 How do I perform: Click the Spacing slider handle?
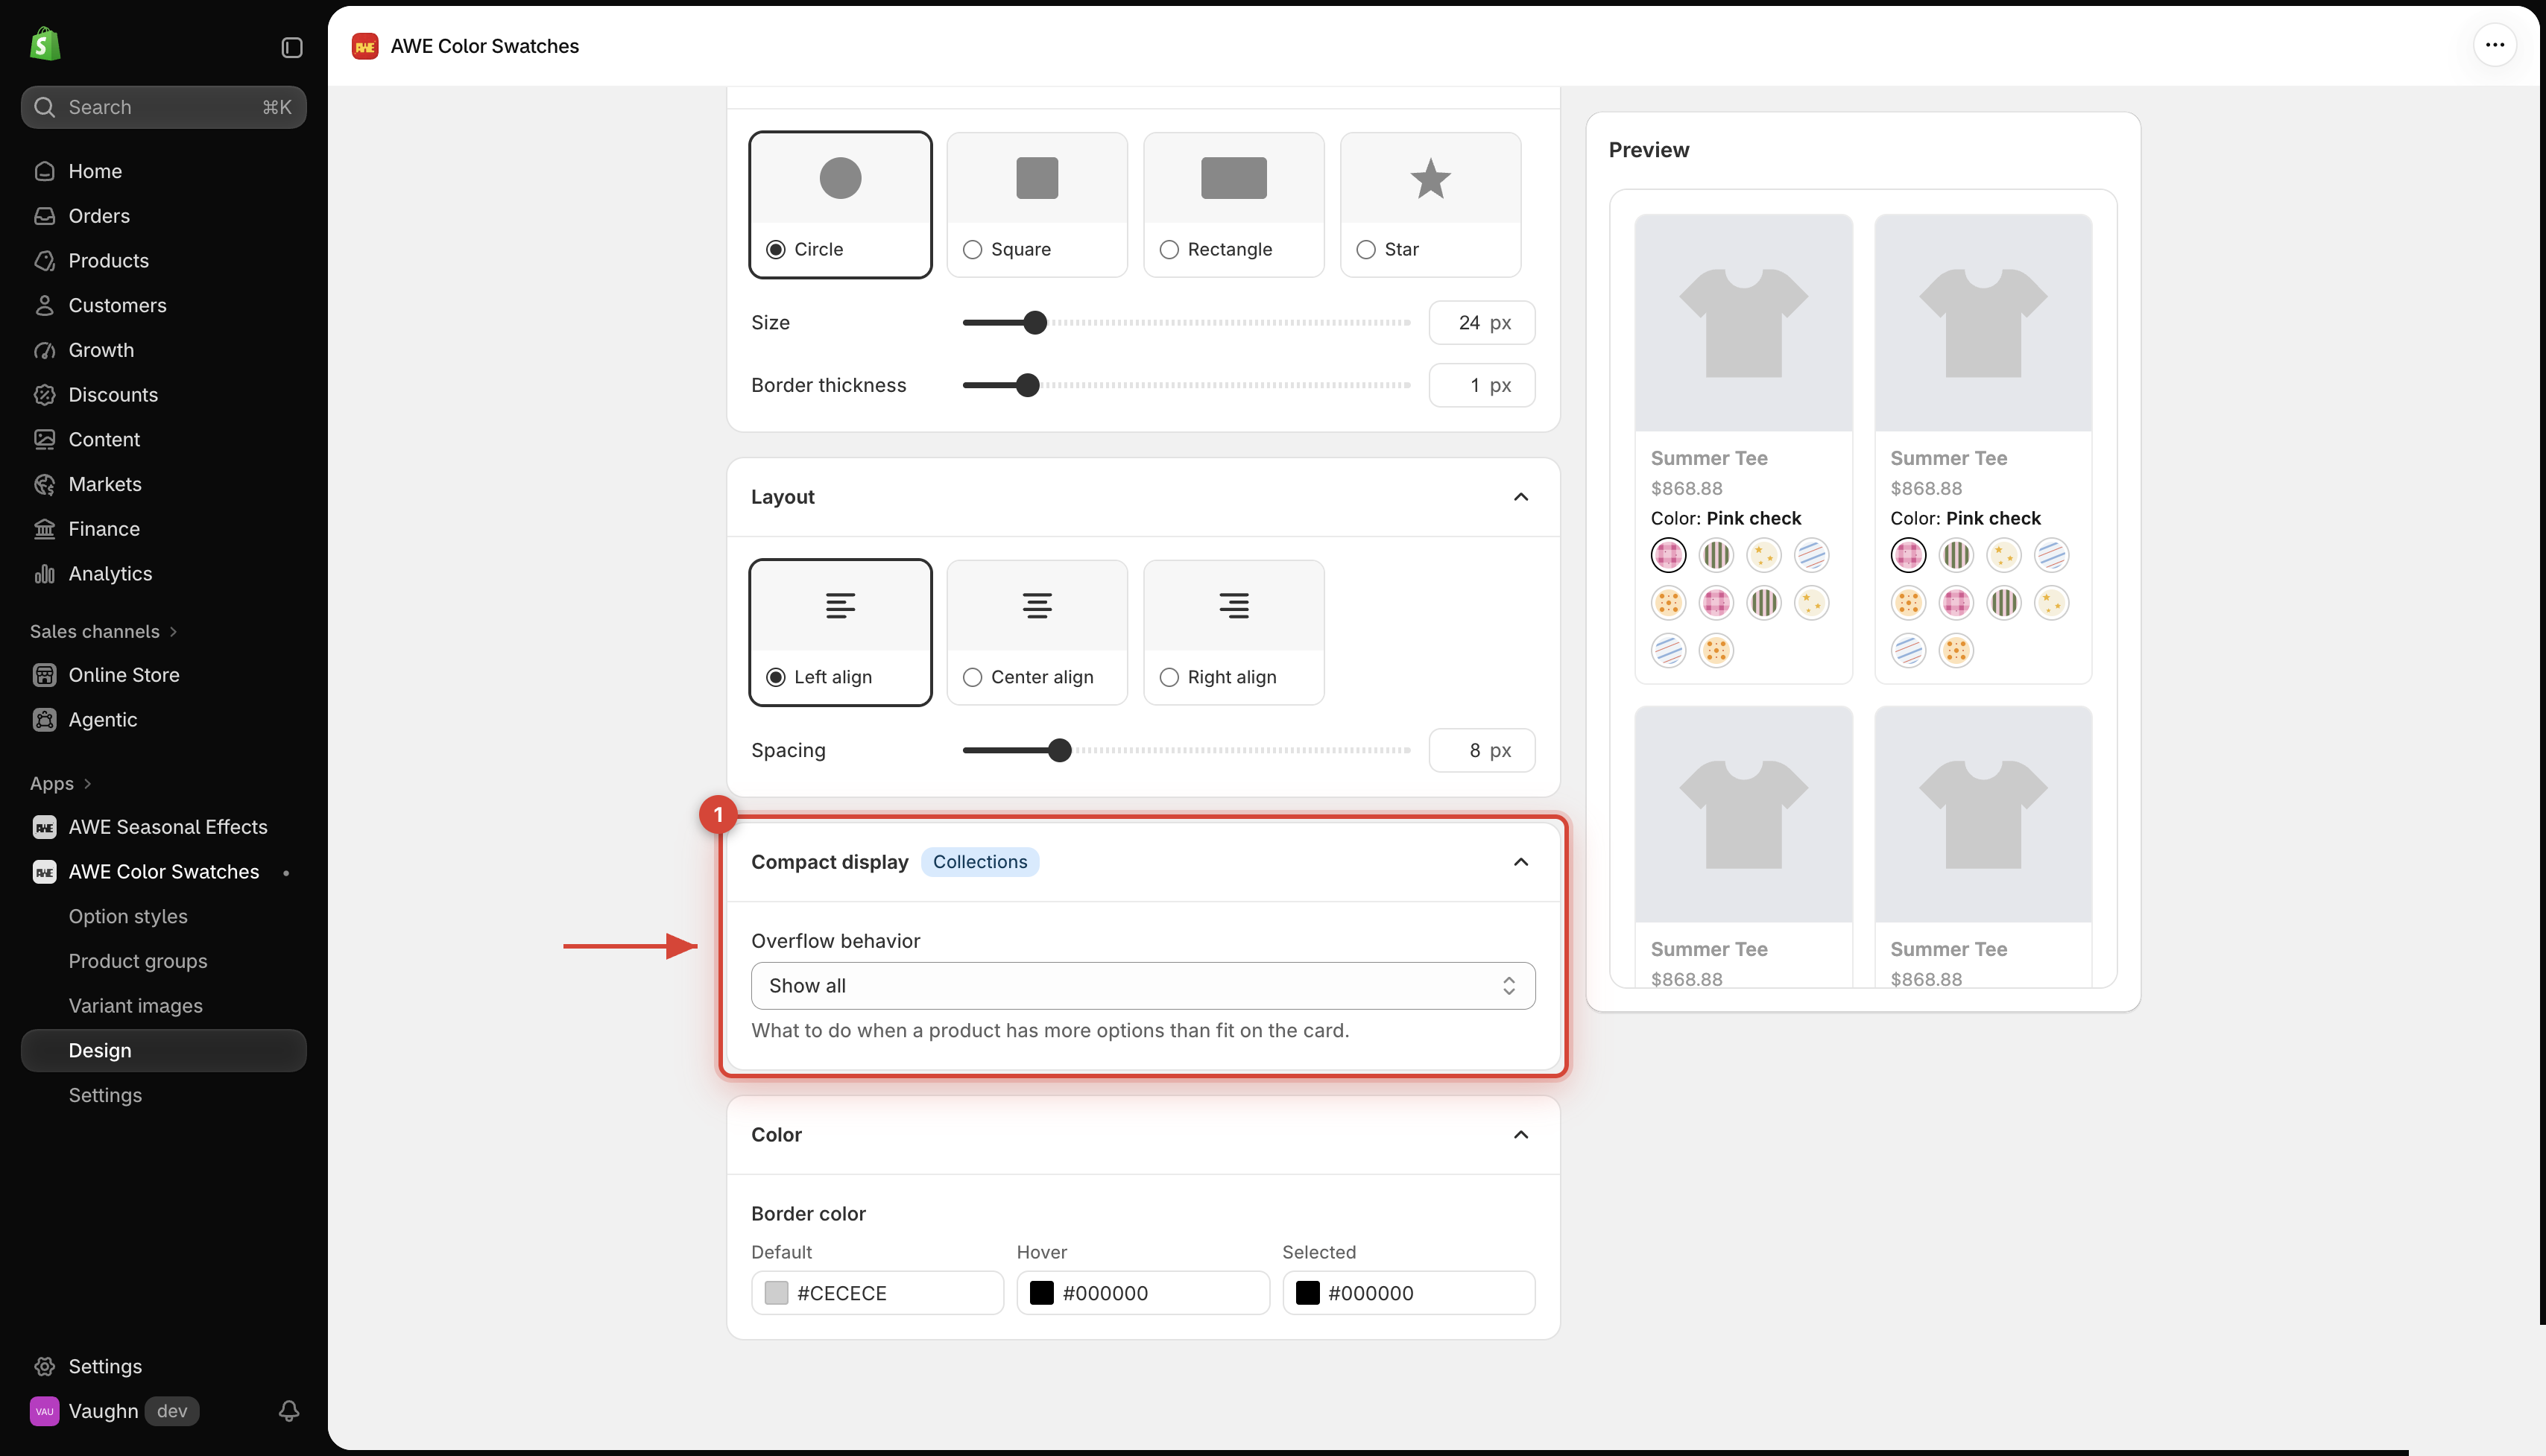[x=1060, y=750]
